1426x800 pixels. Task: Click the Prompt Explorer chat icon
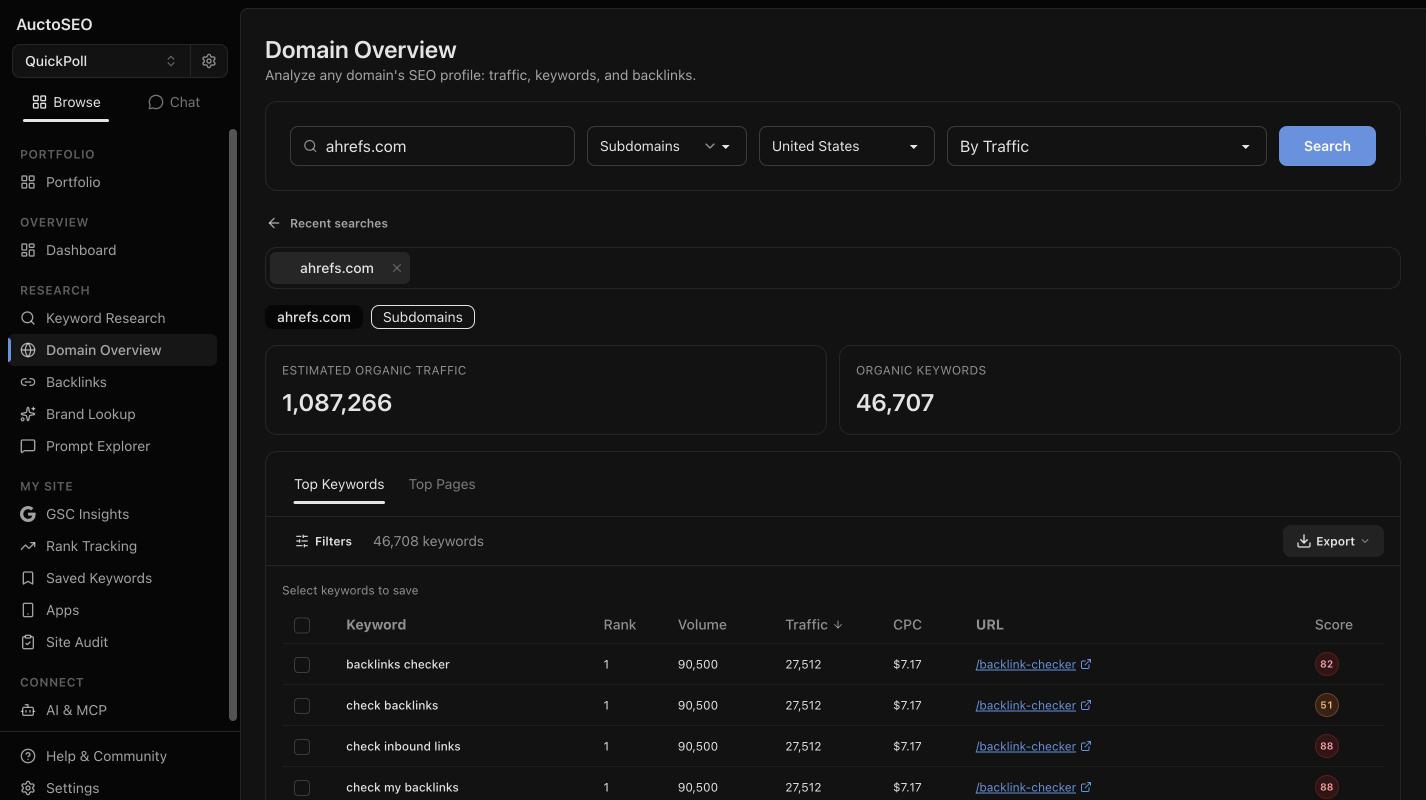(28, 446)
